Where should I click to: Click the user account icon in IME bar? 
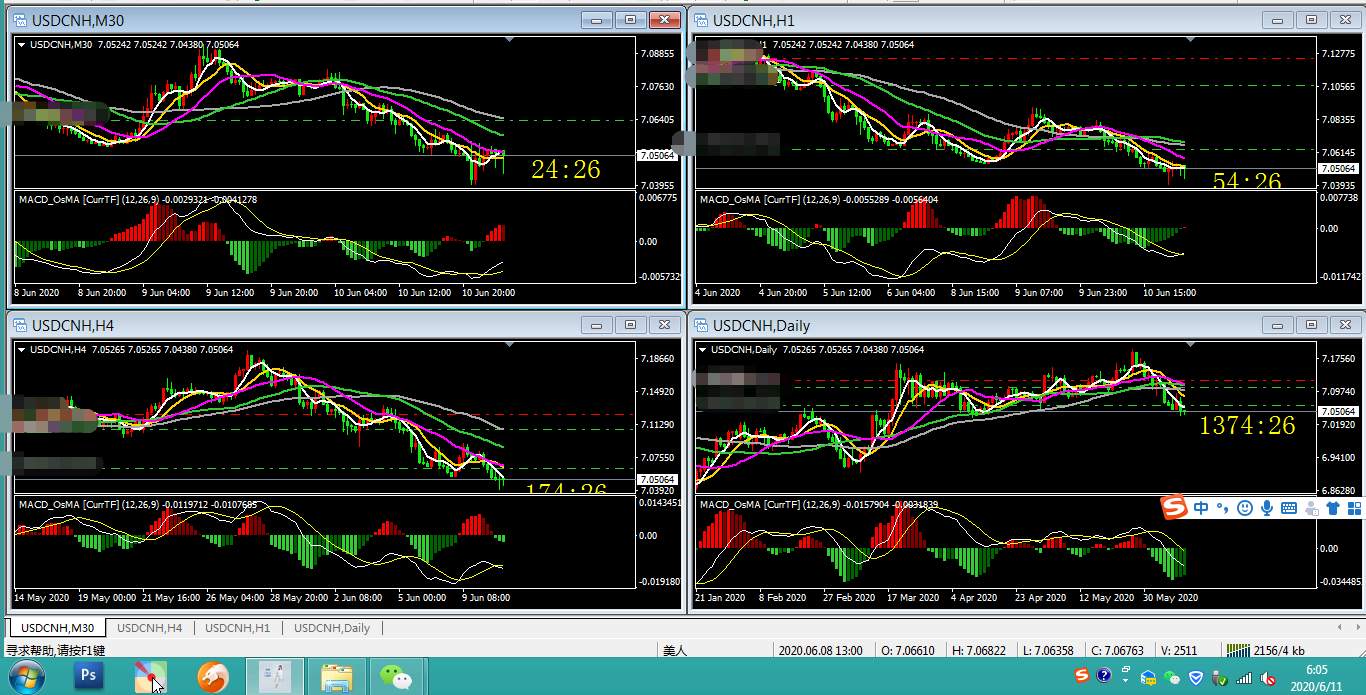click(1311, 508)
